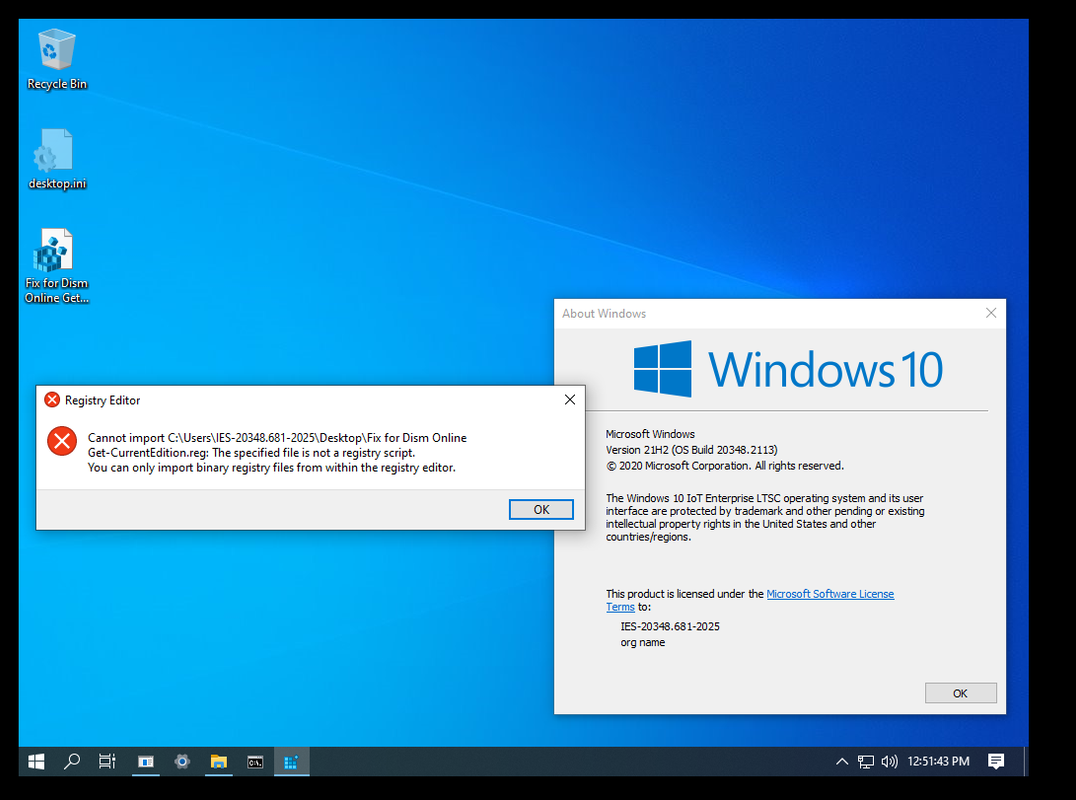Screen dimensions: 1076x800
Task: Click OK in the Registry Editor error dialog
Action: coord(541,510)
